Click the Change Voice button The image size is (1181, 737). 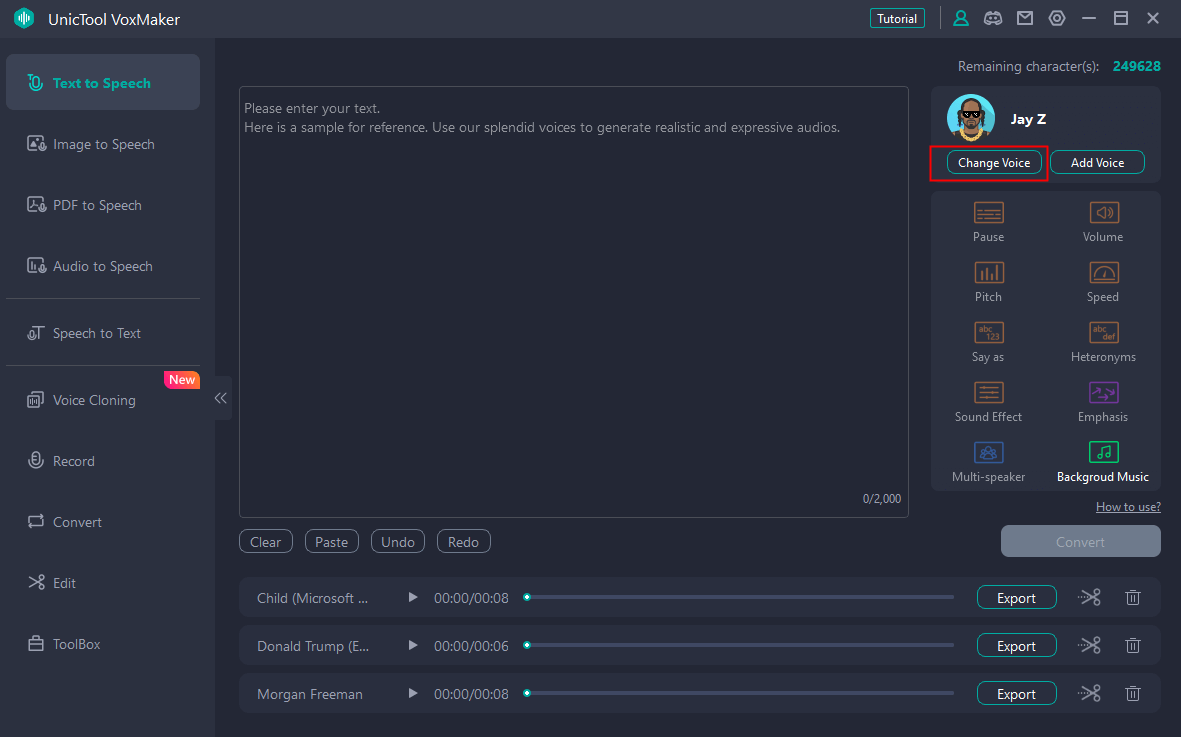[993, 162]
